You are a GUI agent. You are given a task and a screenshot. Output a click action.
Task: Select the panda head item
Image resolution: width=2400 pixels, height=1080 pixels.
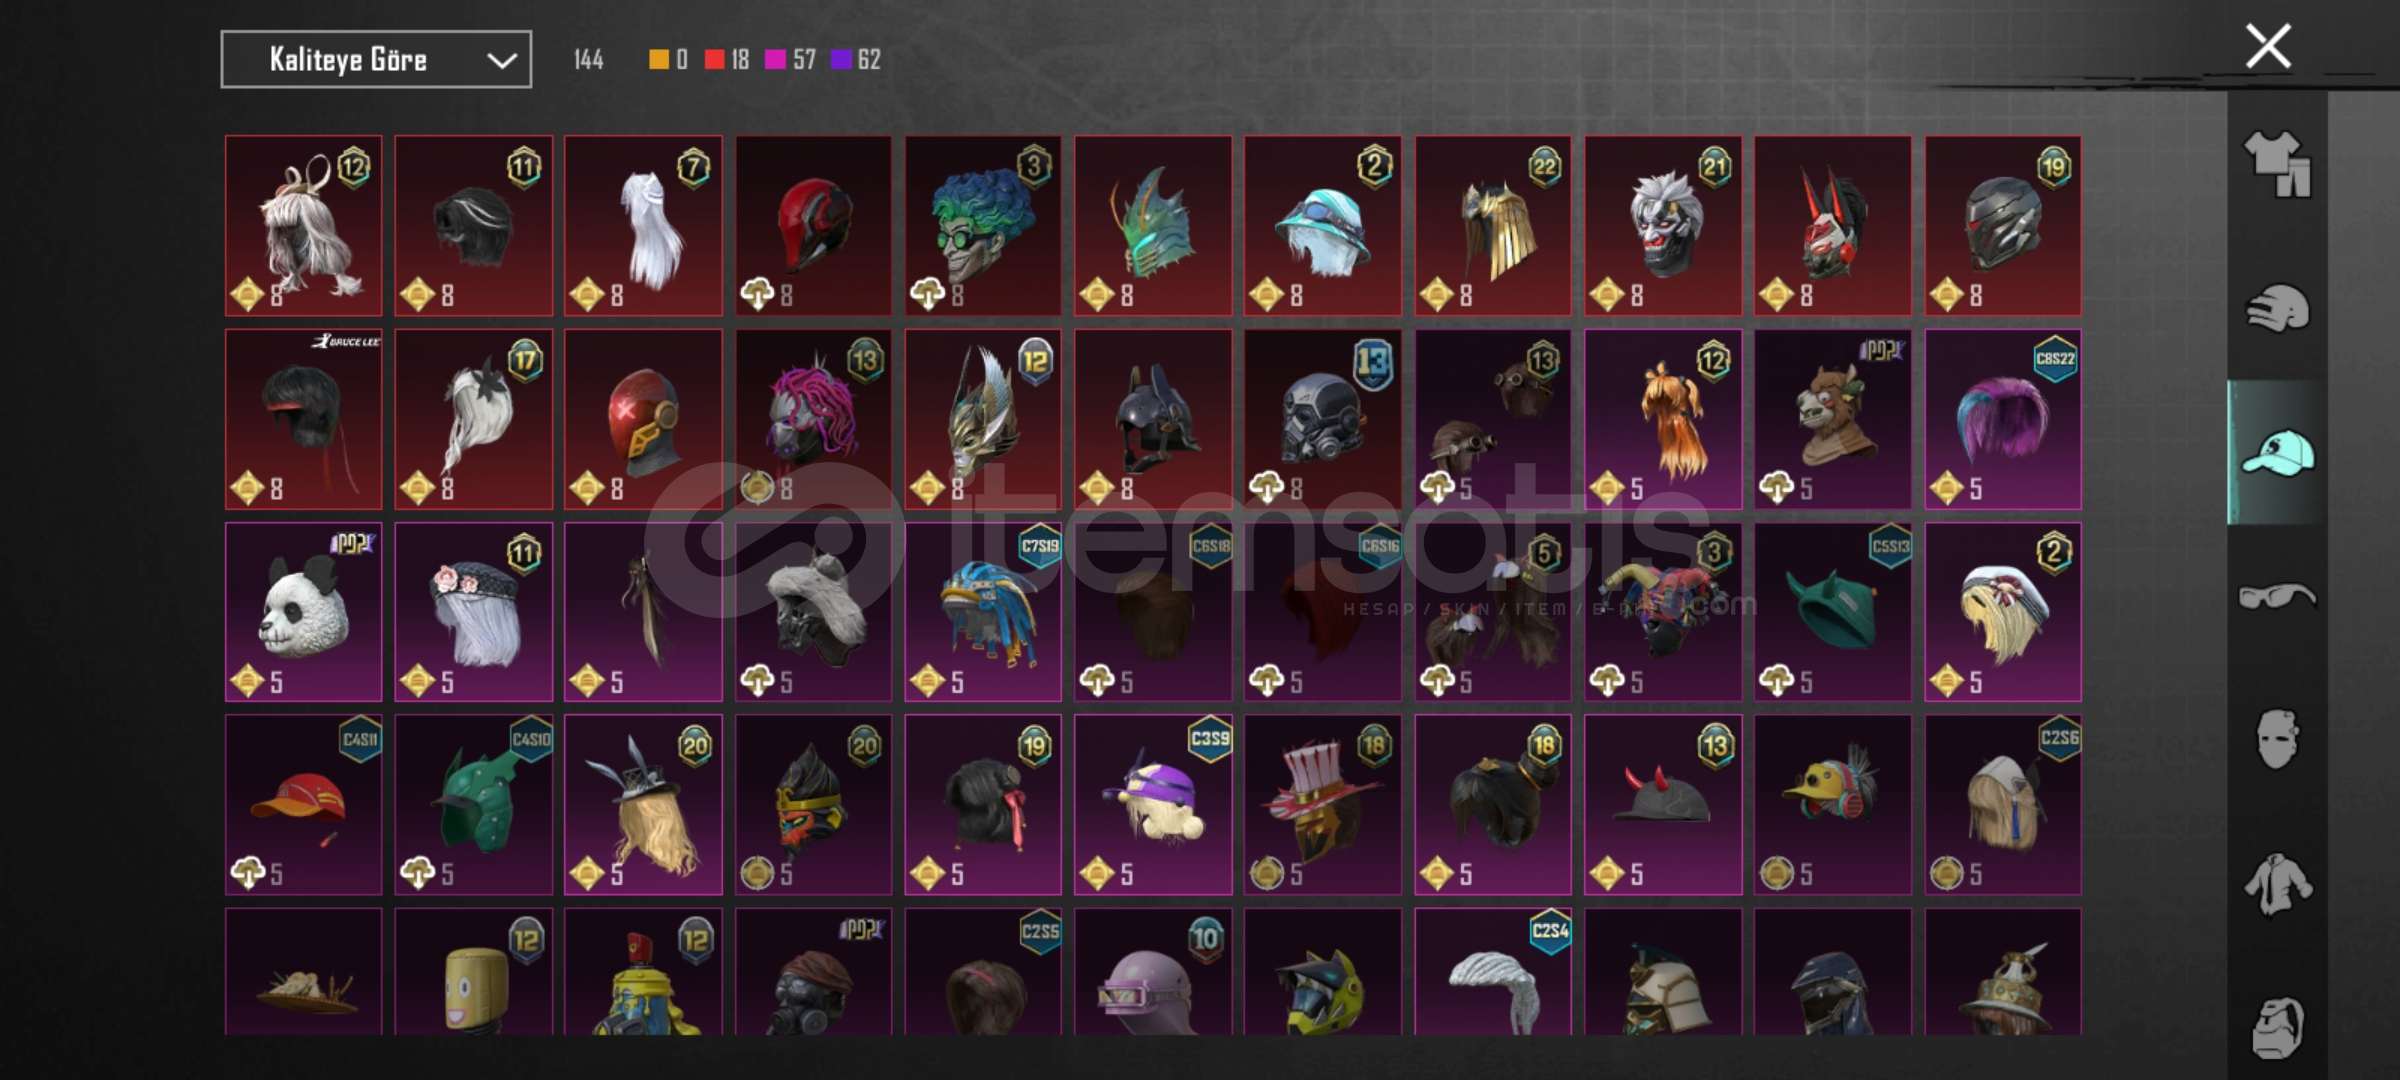(x=304, y=612)
